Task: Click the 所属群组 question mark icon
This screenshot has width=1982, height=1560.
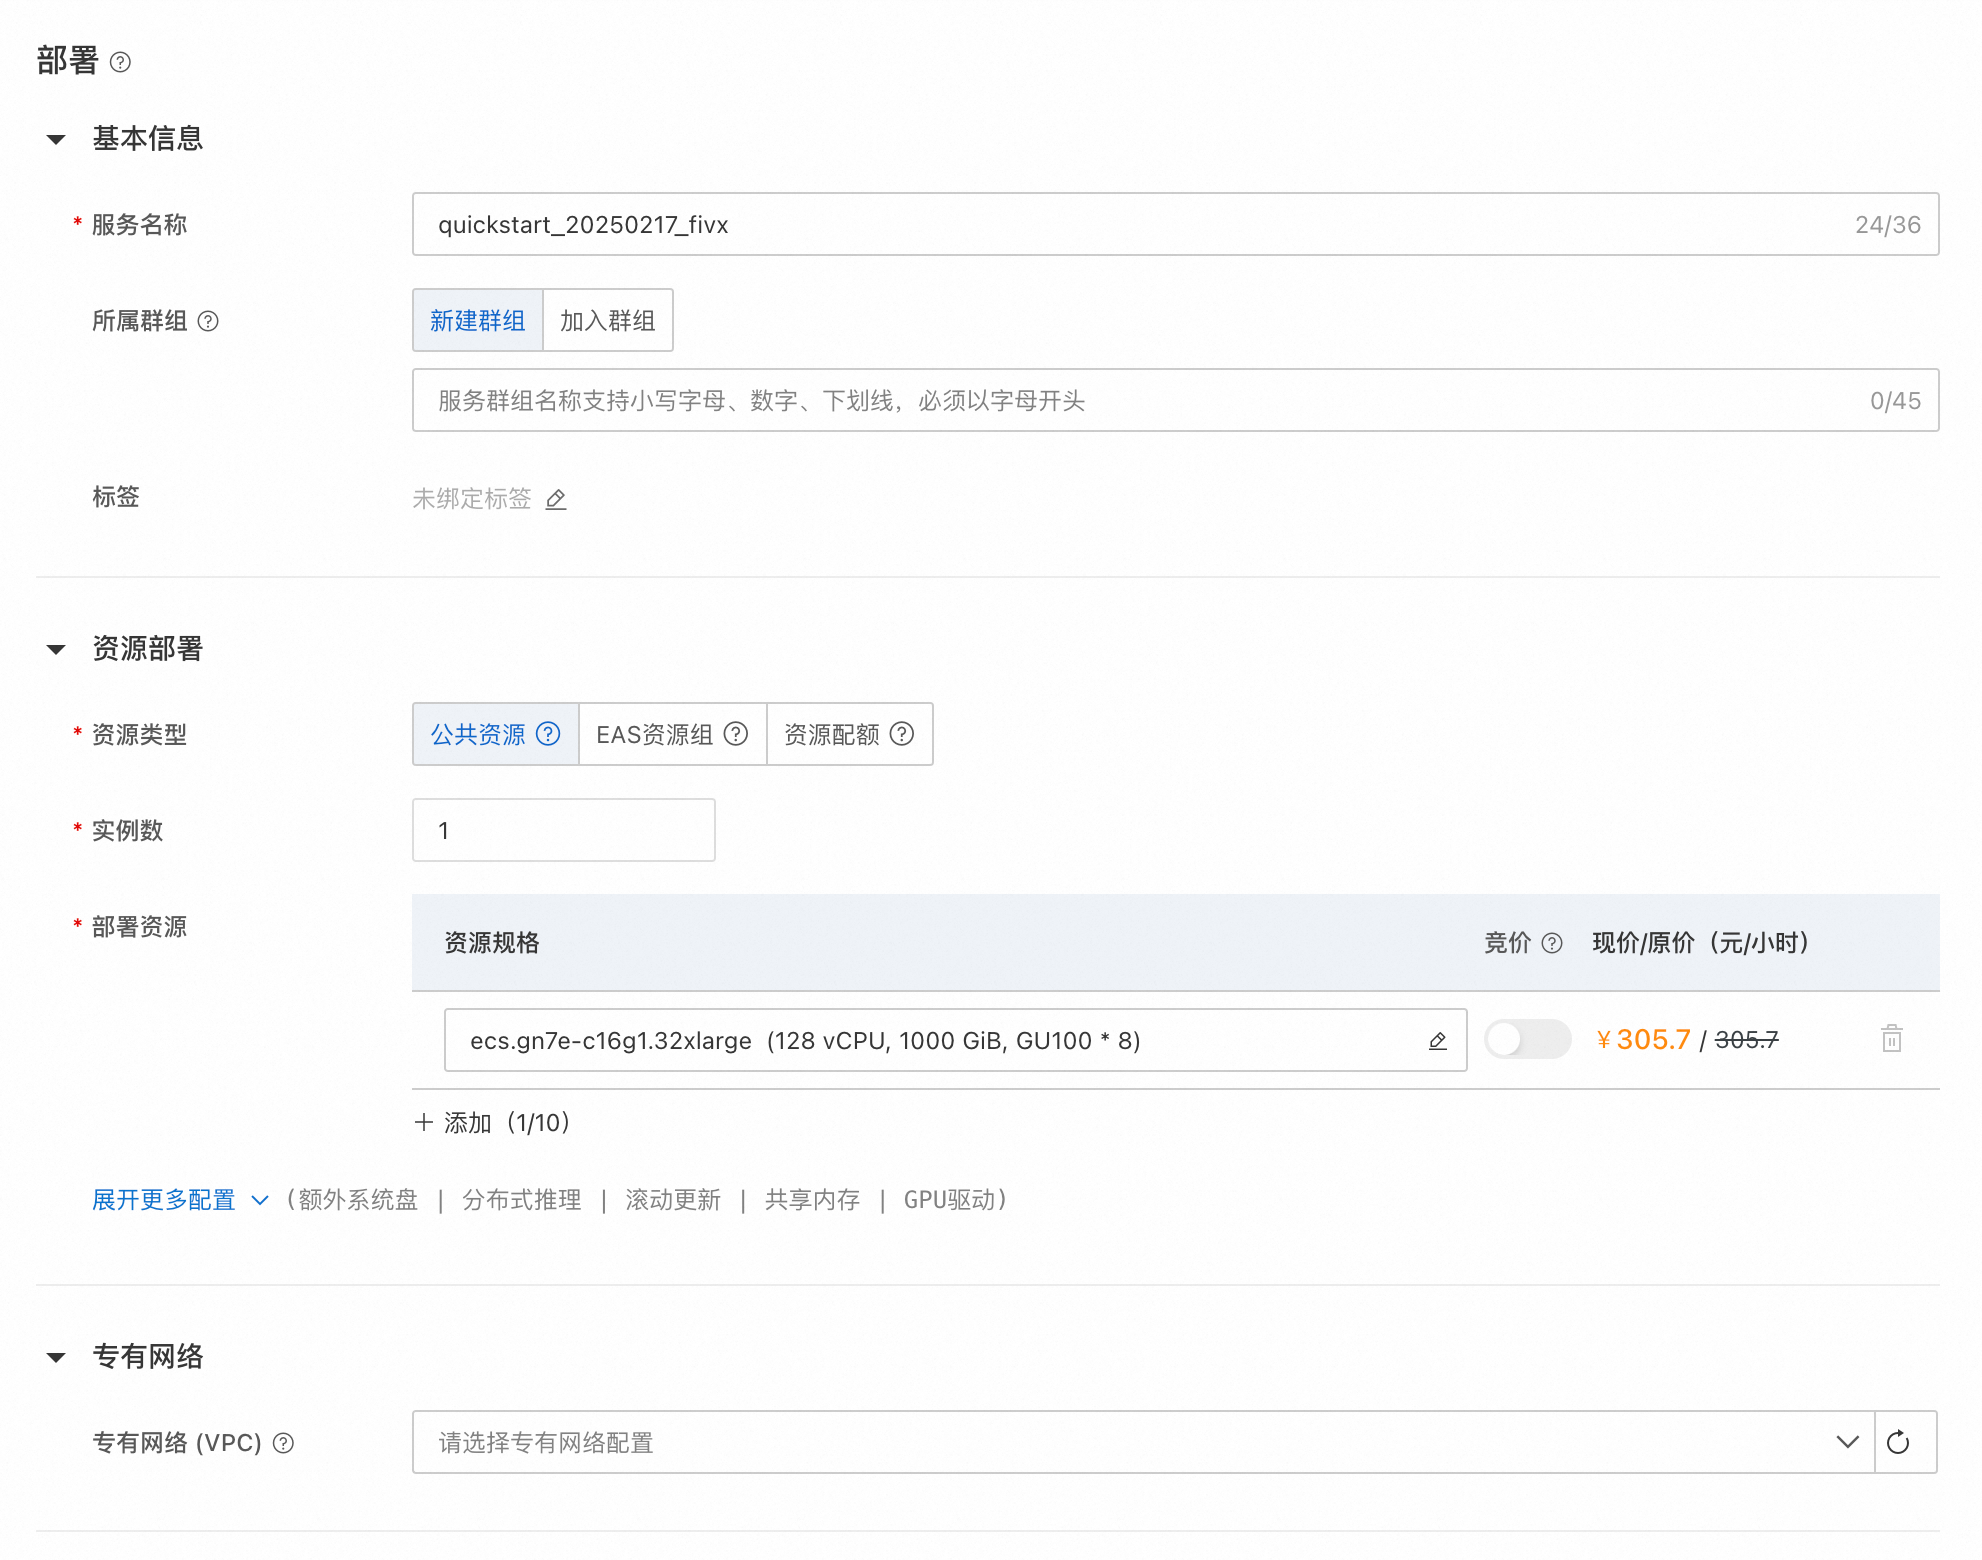Action: [208, 321]
